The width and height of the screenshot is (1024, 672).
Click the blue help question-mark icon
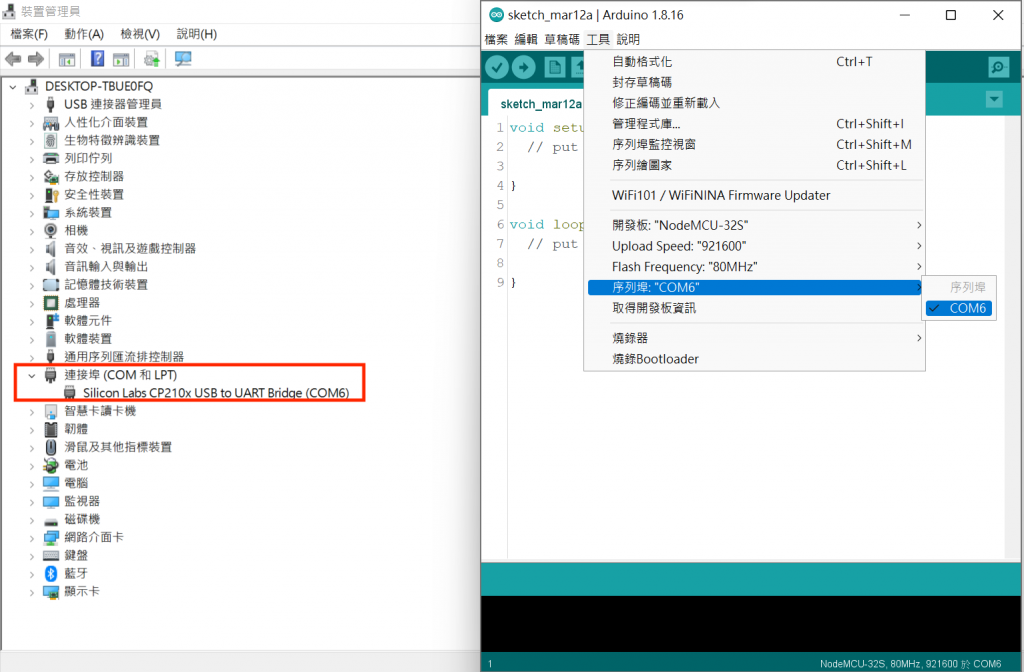(x=97, y=59)
